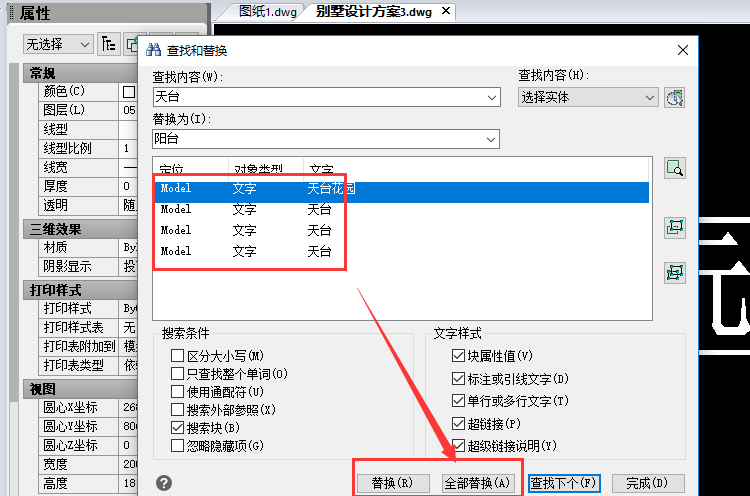Screen dimensions: 750x496
Task: Click the 打印样式表 property row
Action: click(x=88, y=327)
